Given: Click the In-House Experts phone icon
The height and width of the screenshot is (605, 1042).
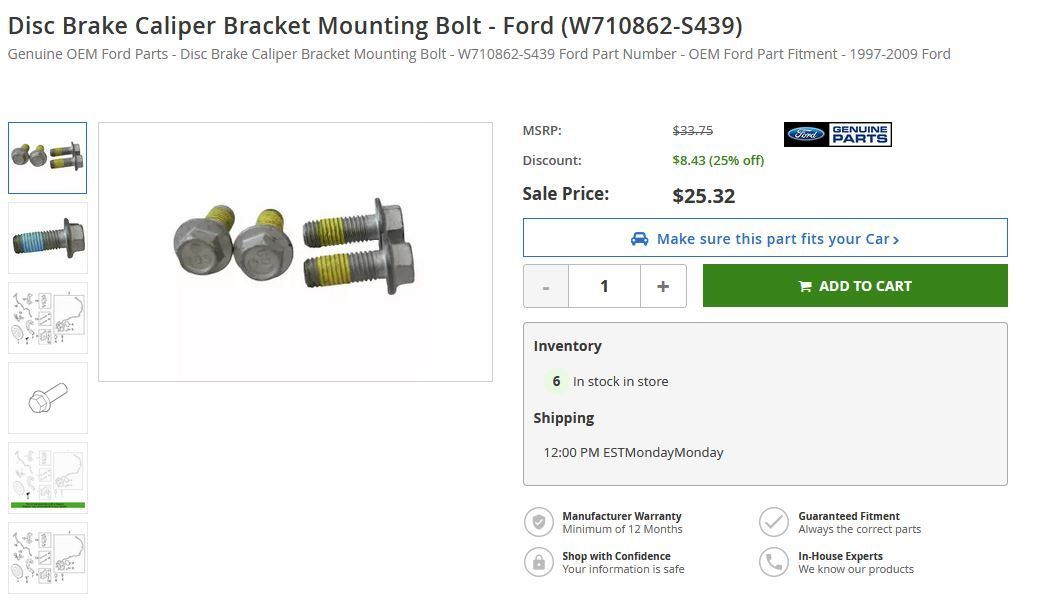Looking at the screenshot, I should coord(773,562).
